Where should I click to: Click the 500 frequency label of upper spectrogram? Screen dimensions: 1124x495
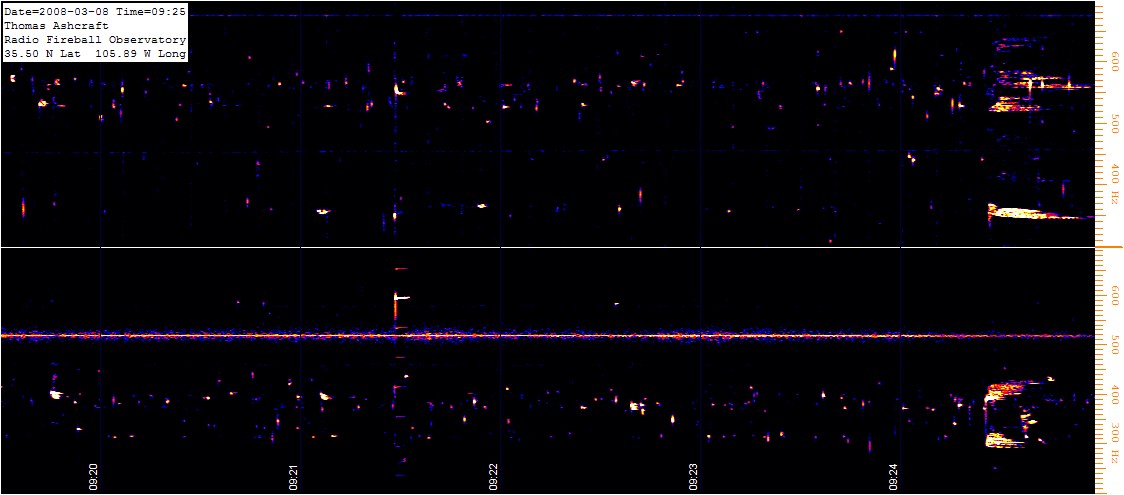[x=1115, y=124]
